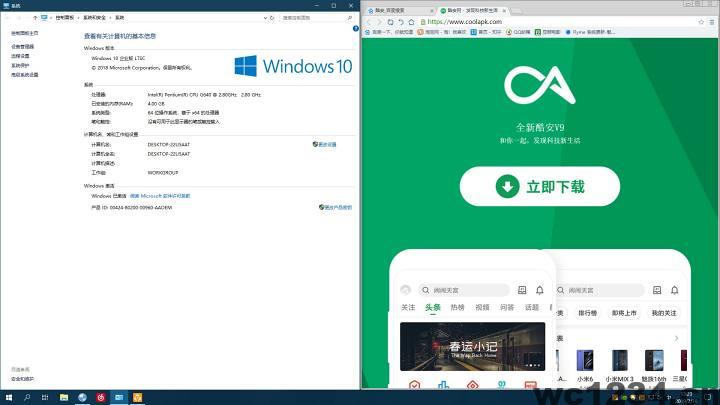Expand the right-phone list chevron arrow
The image size is (720, 405).
pos(676,338)
